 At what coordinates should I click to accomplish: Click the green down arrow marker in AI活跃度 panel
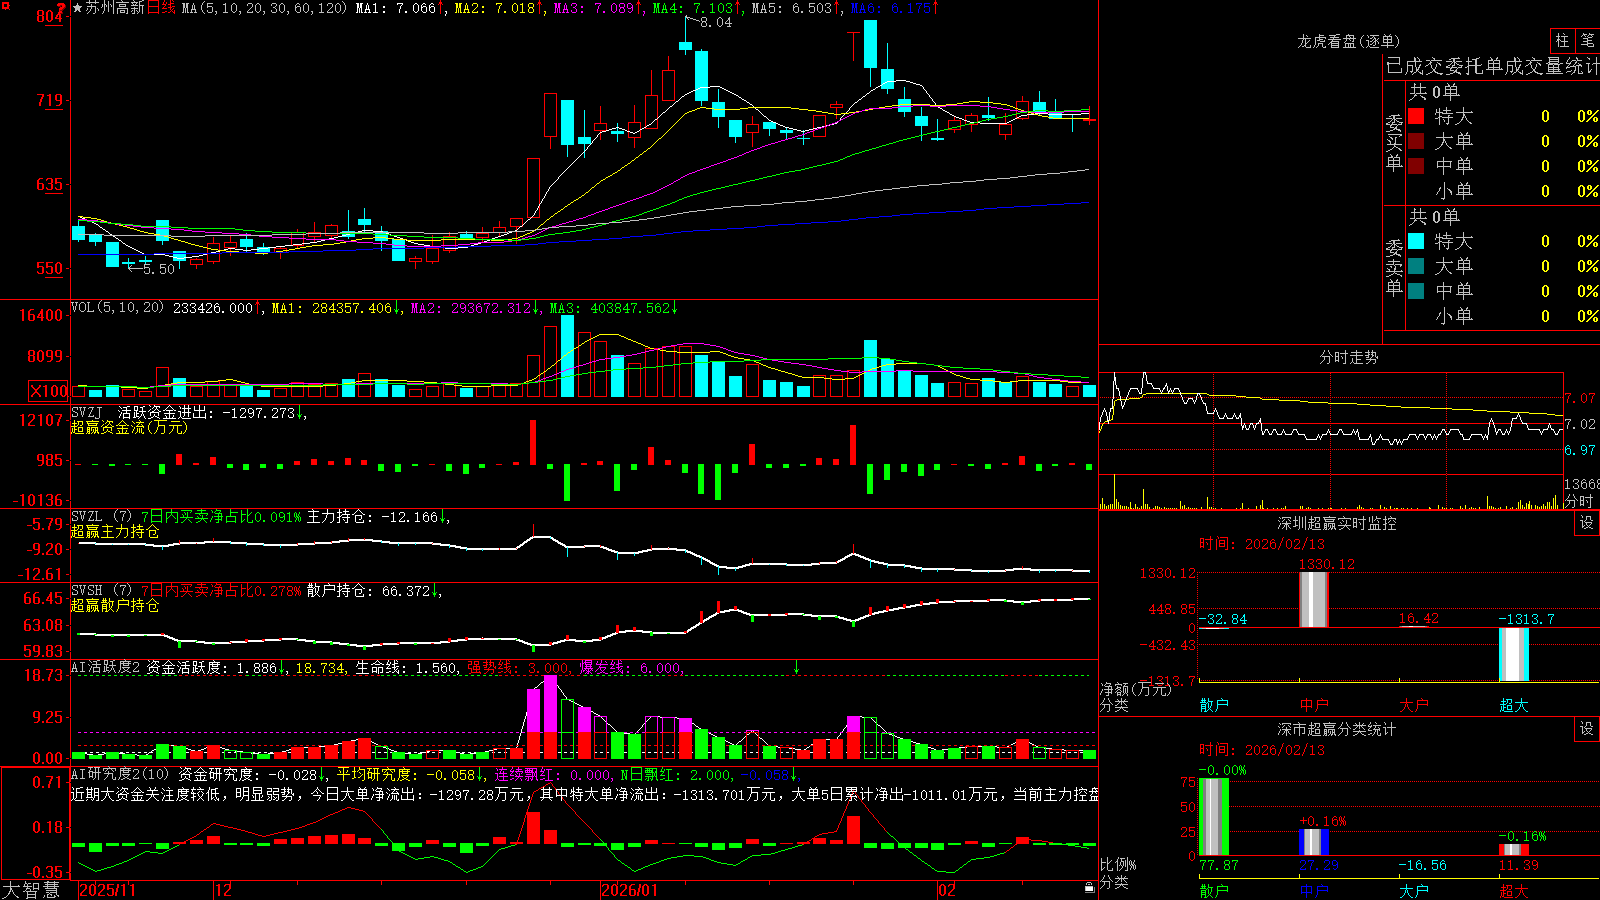(x=797, y=667)
